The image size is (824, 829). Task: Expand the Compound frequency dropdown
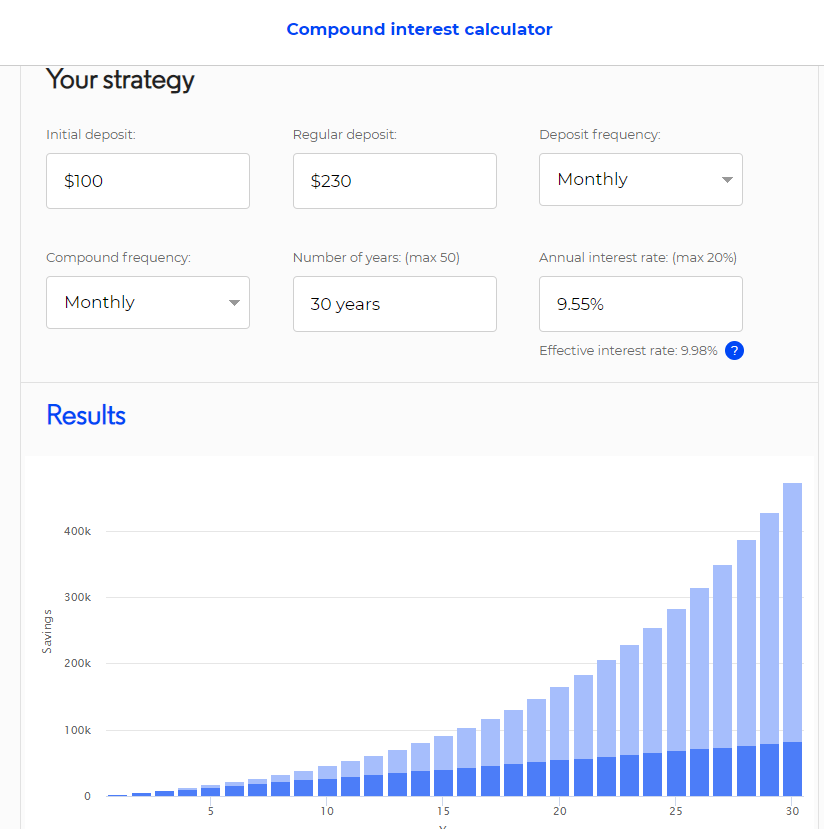pyautogui.click(x=148, y=302)
